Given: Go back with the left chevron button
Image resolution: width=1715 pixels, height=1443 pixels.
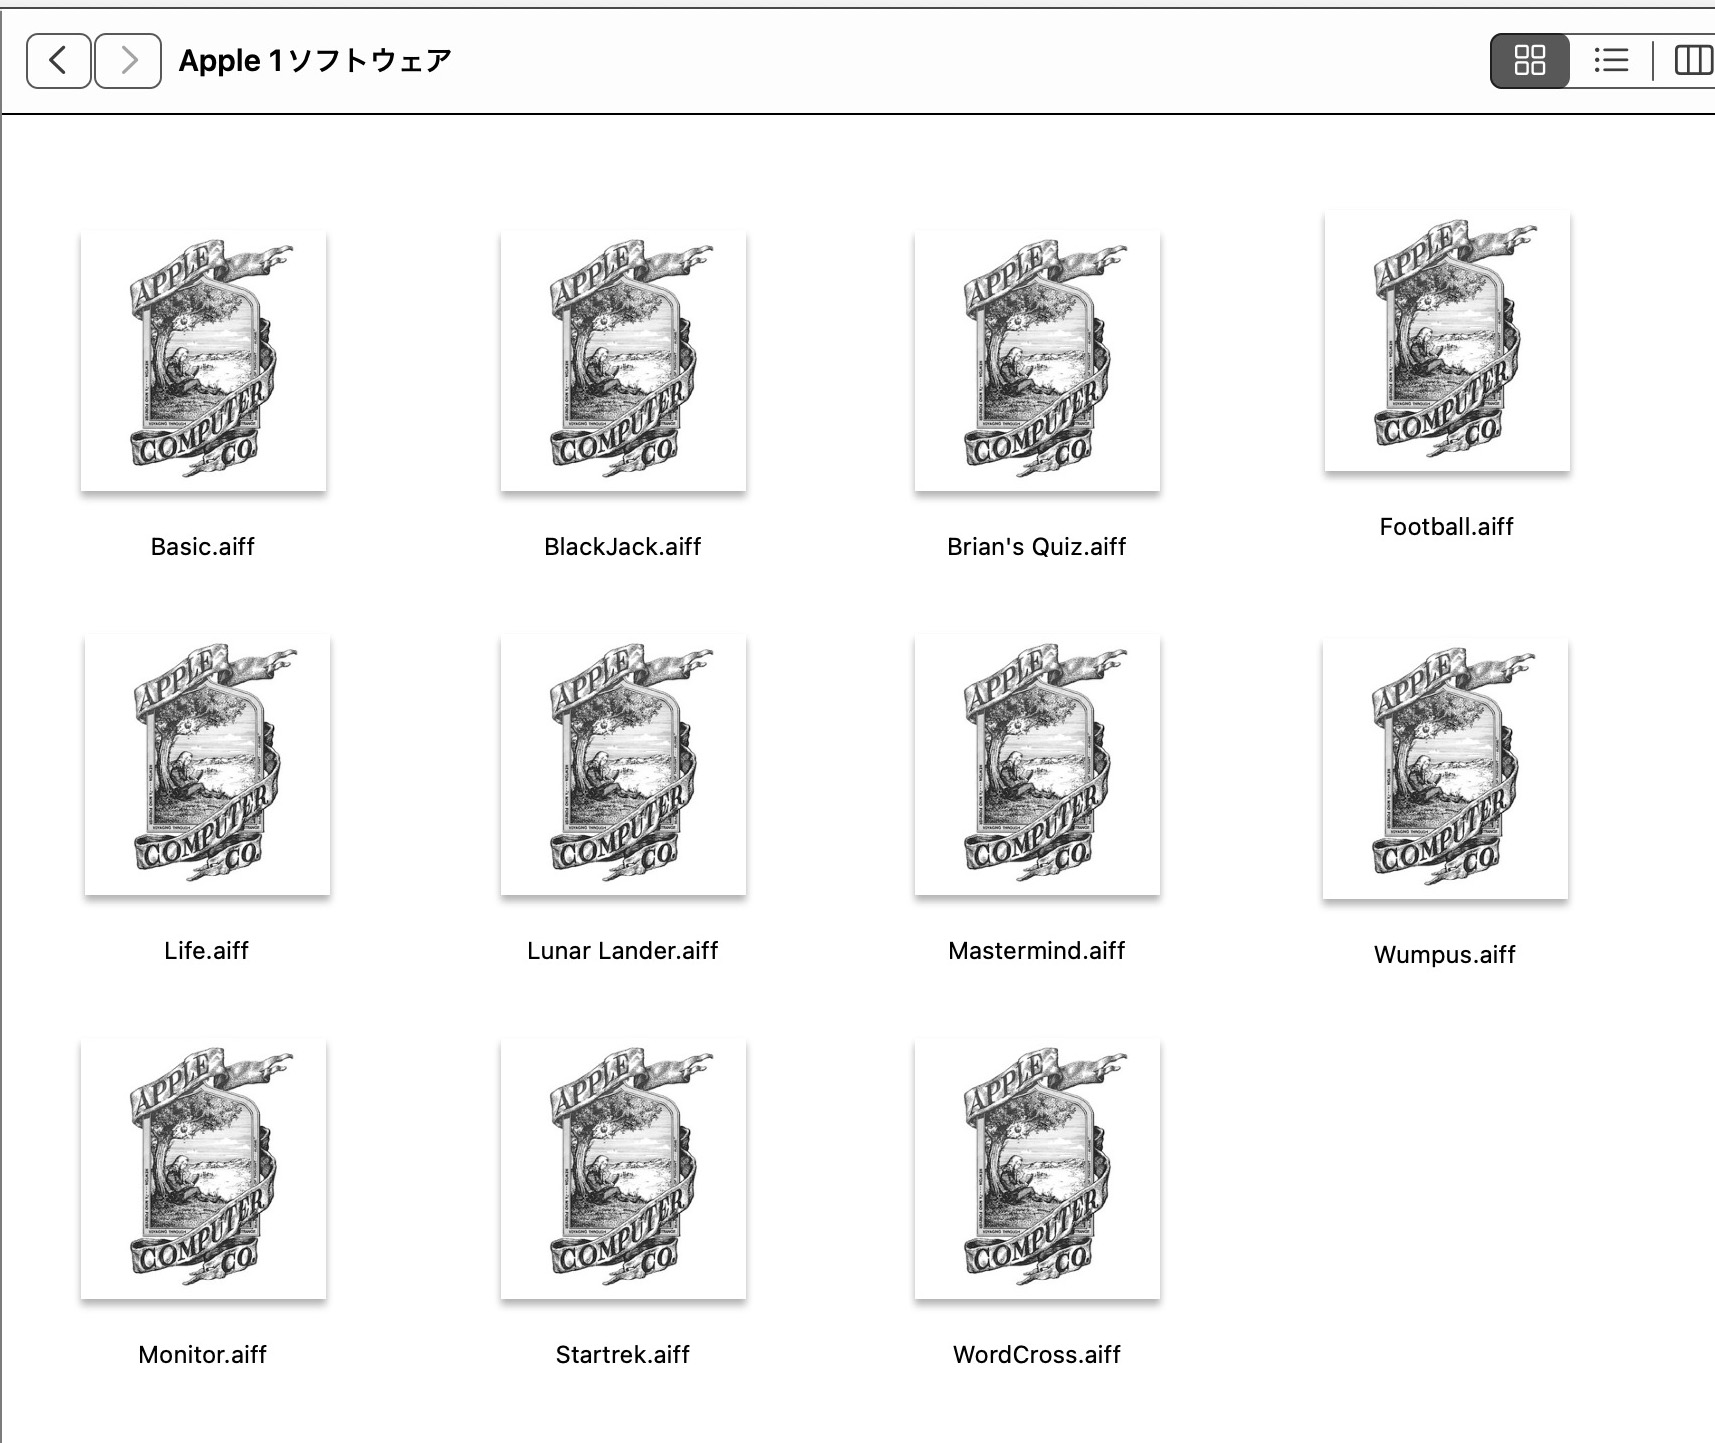Looking at the screenshot, I should coord(58,61).
